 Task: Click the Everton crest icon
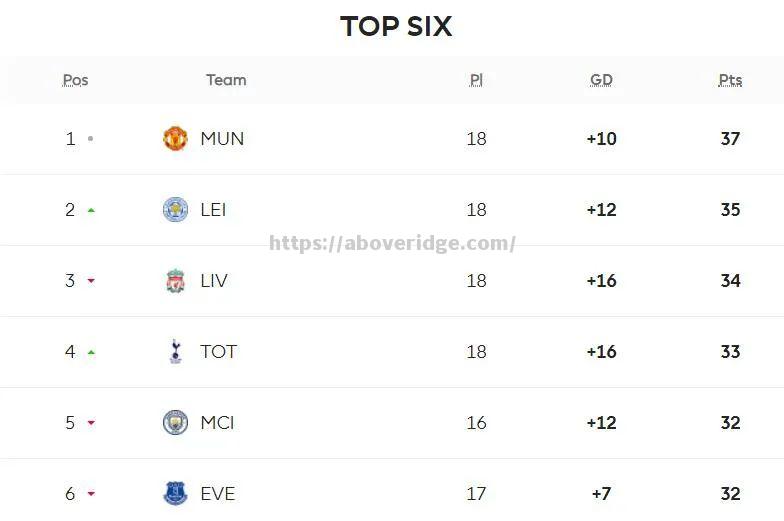[x=176, y=494]
